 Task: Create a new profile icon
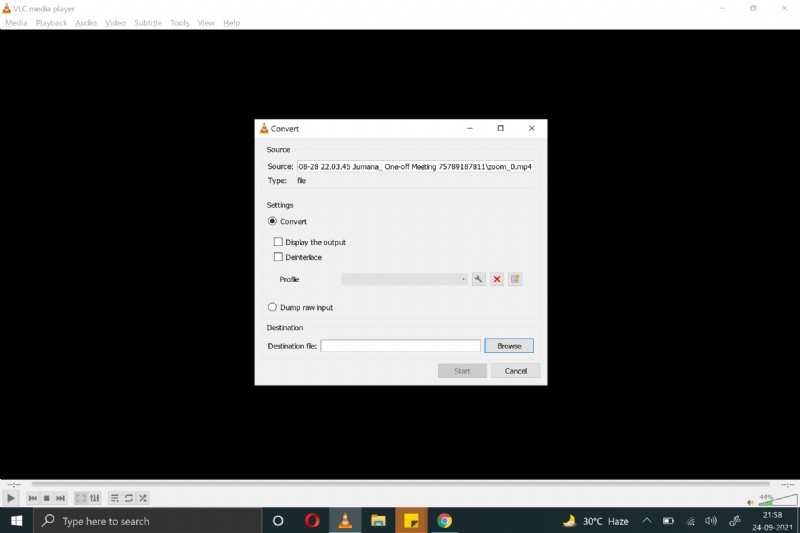pyautogui.click(x=515, y=279)
